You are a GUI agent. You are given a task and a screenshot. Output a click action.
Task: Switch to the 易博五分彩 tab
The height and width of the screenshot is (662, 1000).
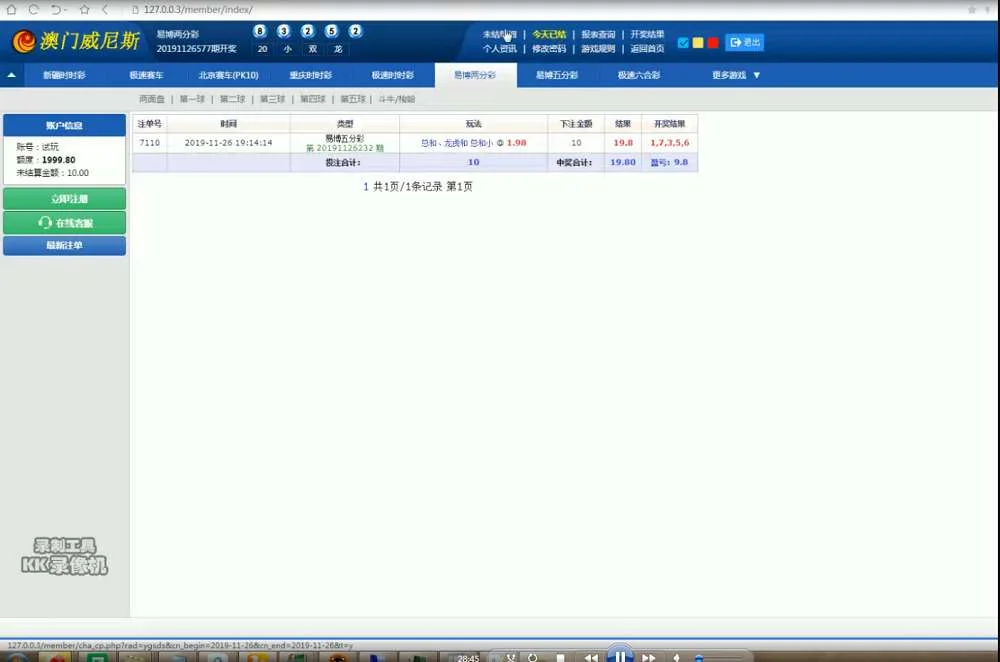557,75
